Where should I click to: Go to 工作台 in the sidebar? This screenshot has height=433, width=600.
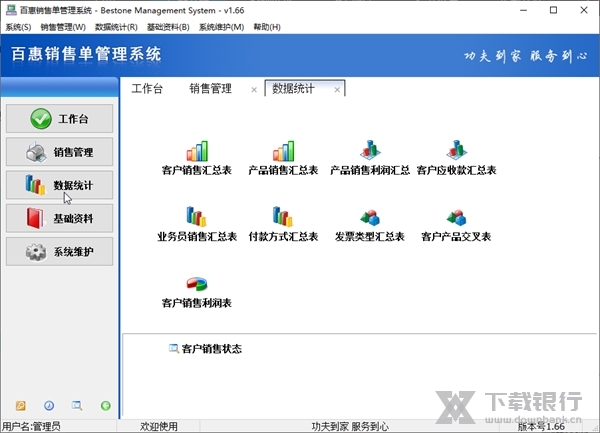(59, 119)
